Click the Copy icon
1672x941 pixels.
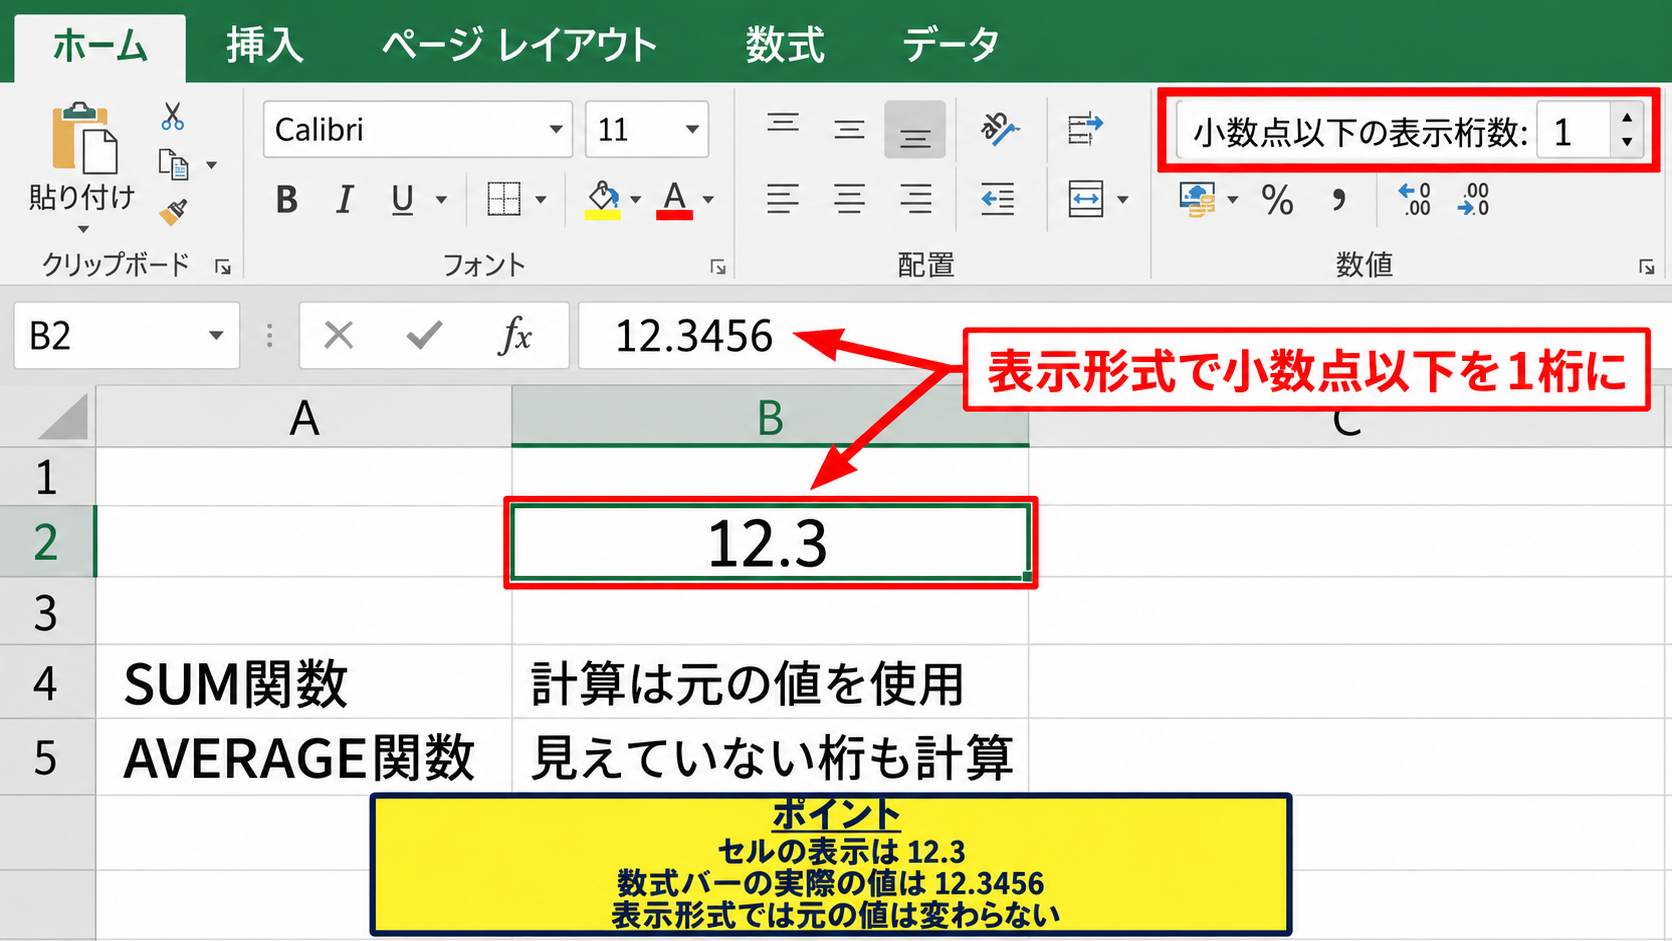pyautogui.click(x=174, y=165)
